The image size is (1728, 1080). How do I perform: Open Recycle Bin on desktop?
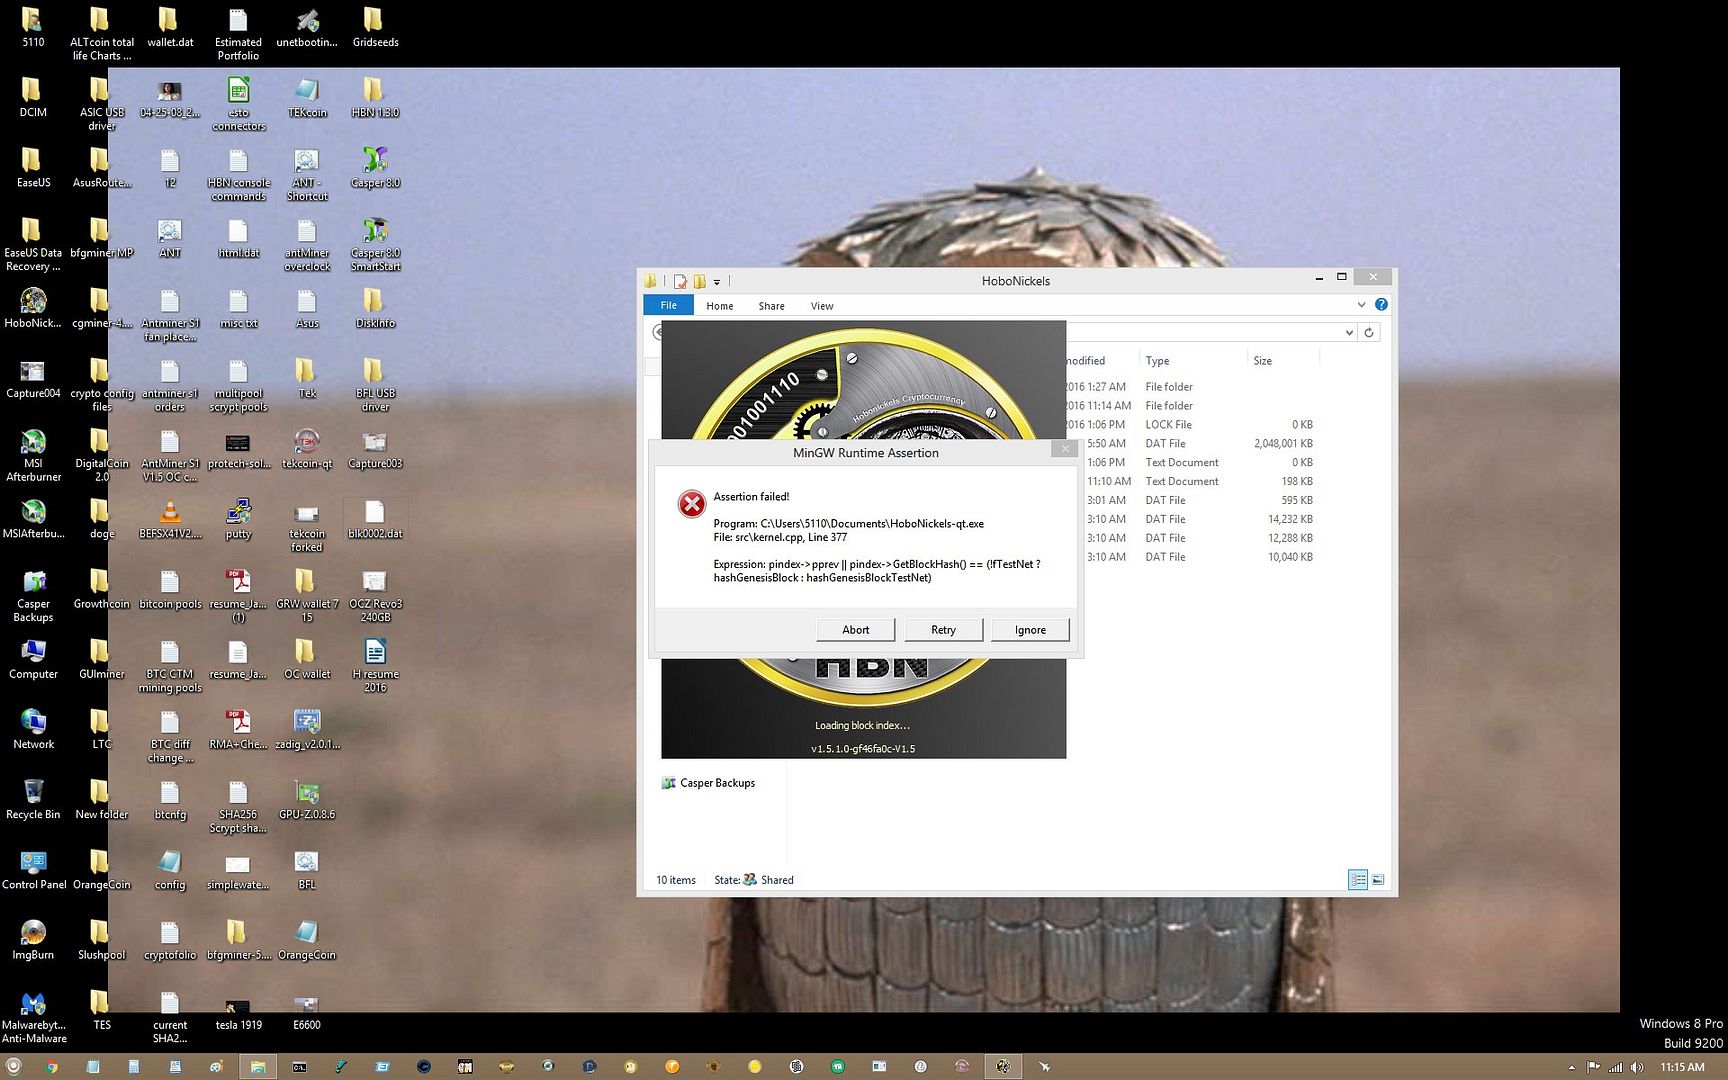point(33,800)
